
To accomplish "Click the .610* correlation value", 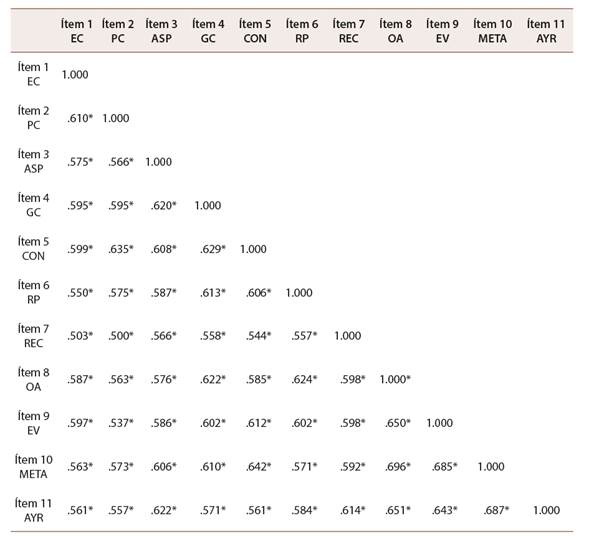I will (x=80, y=118).
